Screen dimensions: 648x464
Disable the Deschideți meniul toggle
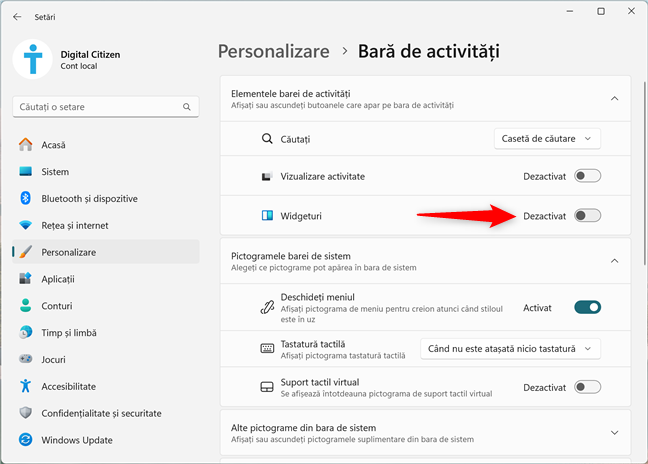coord(587,307)
